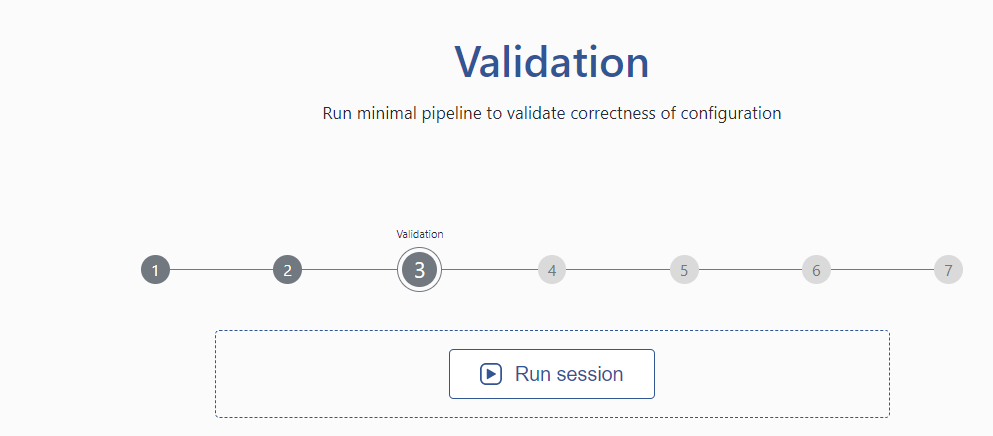993x436 pixels.
Task: Navigate to step 6 circle
Action: [x=816, y=270]
